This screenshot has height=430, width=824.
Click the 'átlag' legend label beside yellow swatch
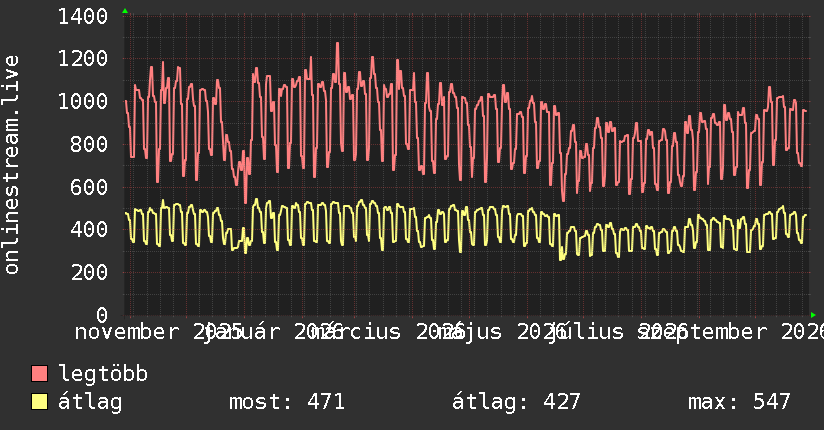pos(90,402)
